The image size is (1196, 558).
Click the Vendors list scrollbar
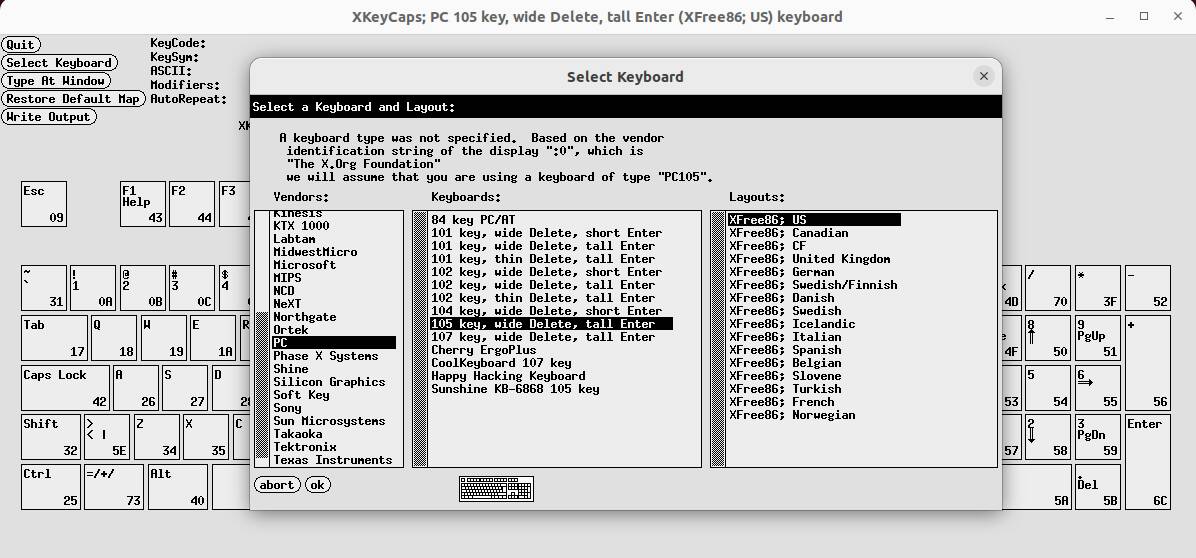pyautogui.click(x=262, y=339)
